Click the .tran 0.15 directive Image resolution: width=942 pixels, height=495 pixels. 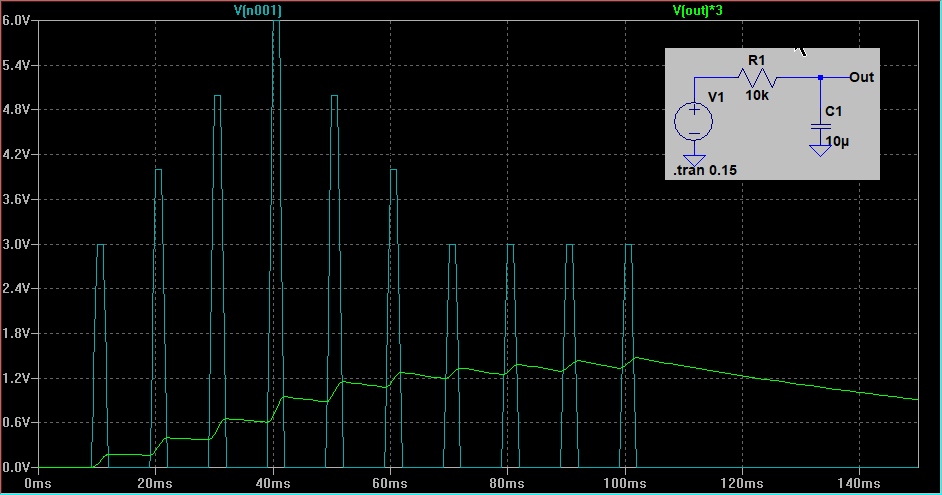pyautogui.click(x=705, y=170)
